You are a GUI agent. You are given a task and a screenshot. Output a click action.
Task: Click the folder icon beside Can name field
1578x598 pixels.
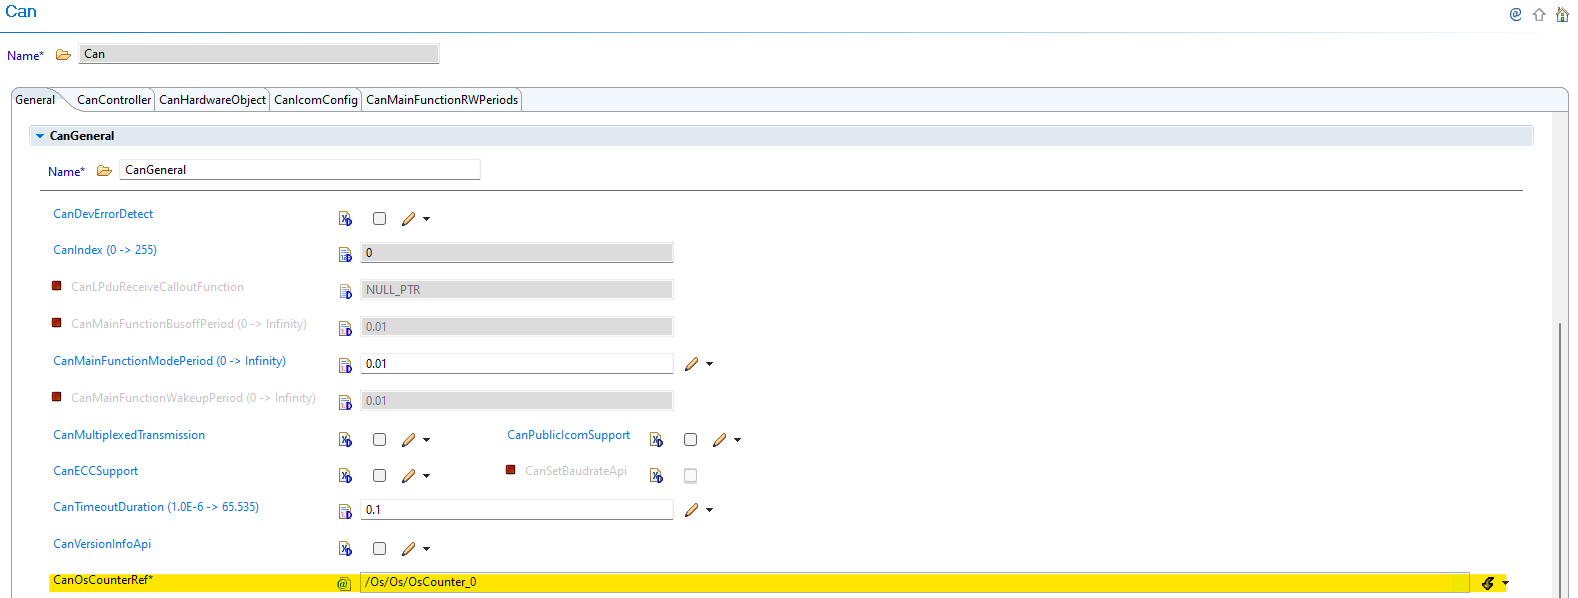[63, 55]
